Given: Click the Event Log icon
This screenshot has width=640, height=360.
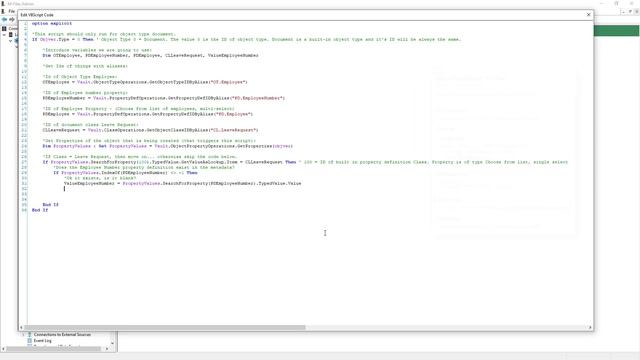Looking at the screenshot, I should 29,340.
